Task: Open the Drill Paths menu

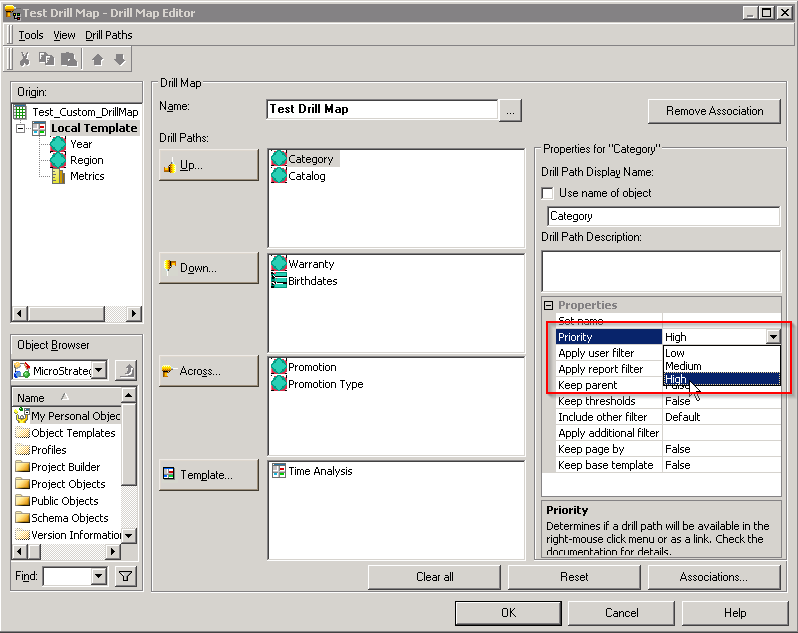Action: tap(108, 35)
